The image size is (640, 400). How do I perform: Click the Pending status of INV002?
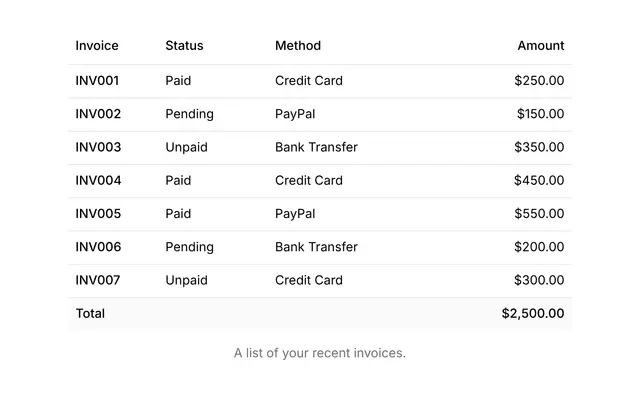189,114
